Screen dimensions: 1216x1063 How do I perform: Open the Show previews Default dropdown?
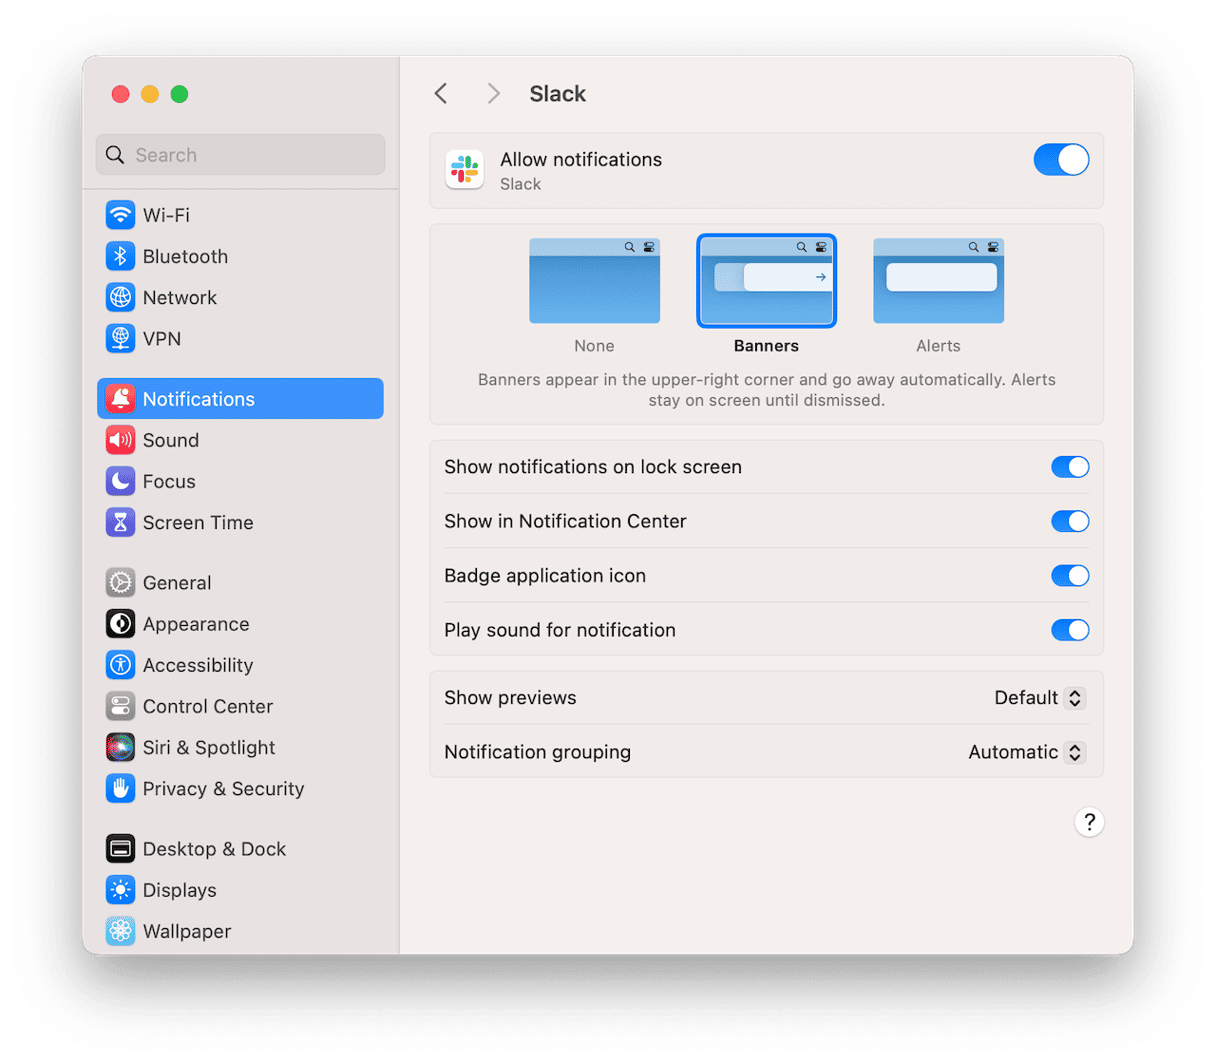(1040, 698)
